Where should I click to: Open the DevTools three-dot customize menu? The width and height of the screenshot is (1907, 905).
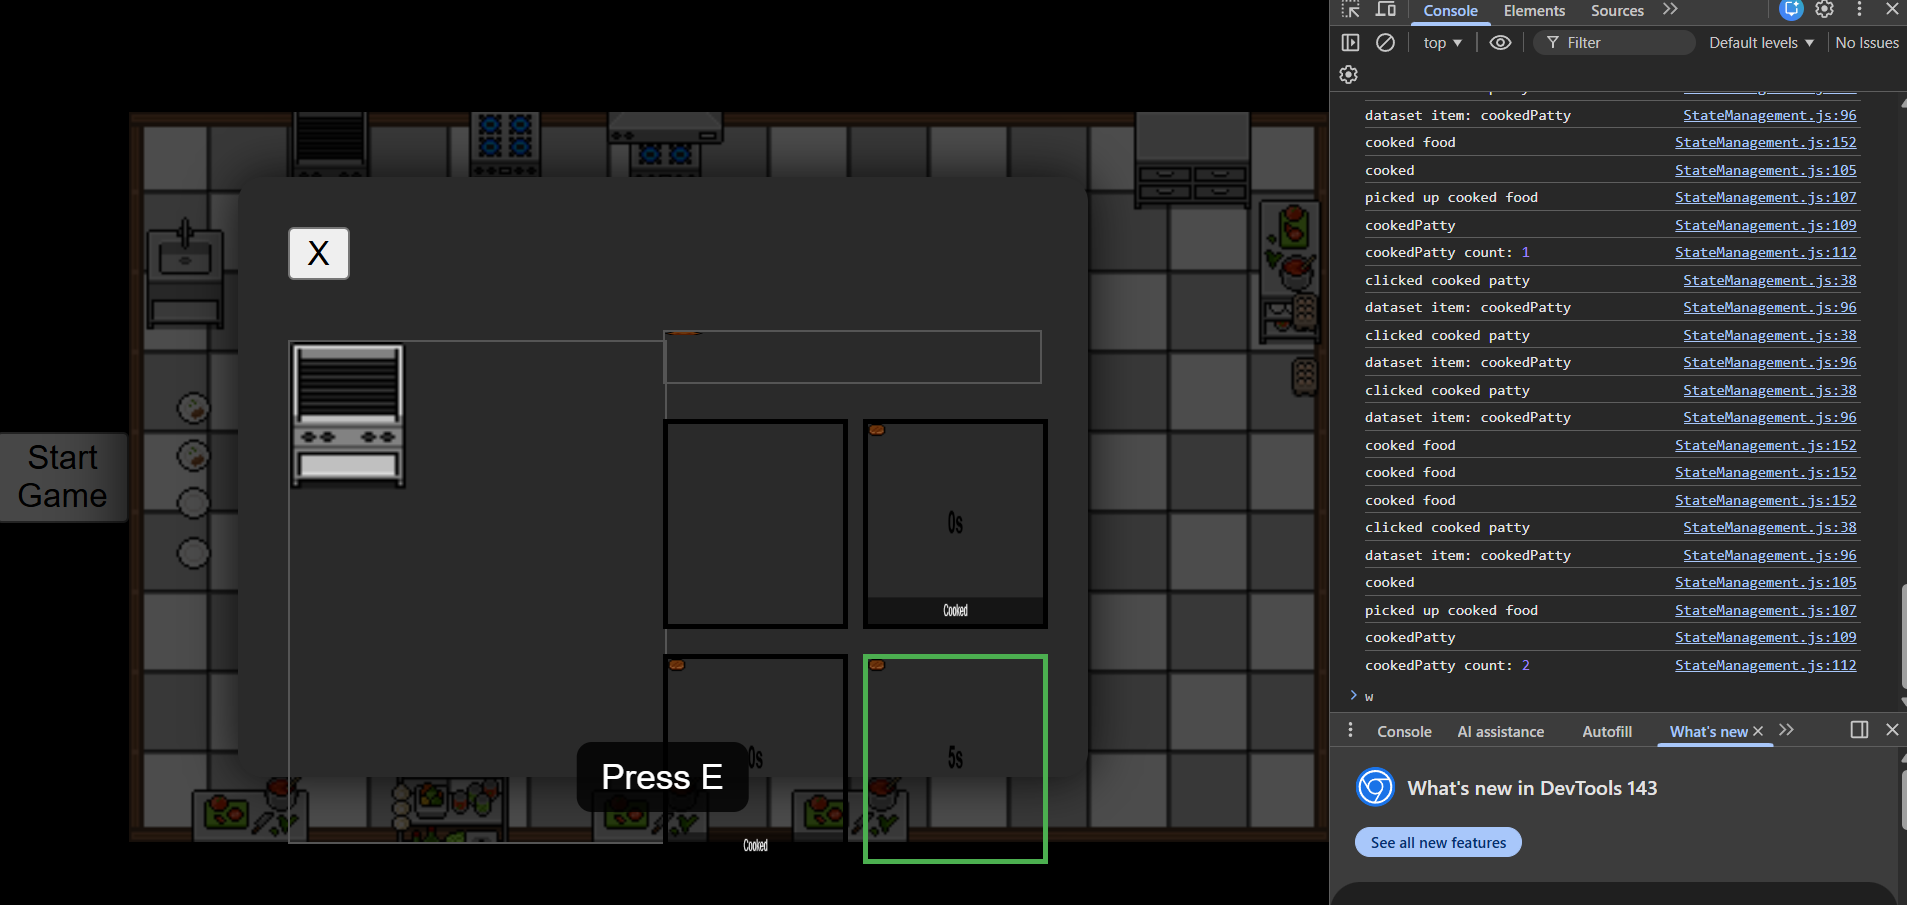coord(1859,10)
